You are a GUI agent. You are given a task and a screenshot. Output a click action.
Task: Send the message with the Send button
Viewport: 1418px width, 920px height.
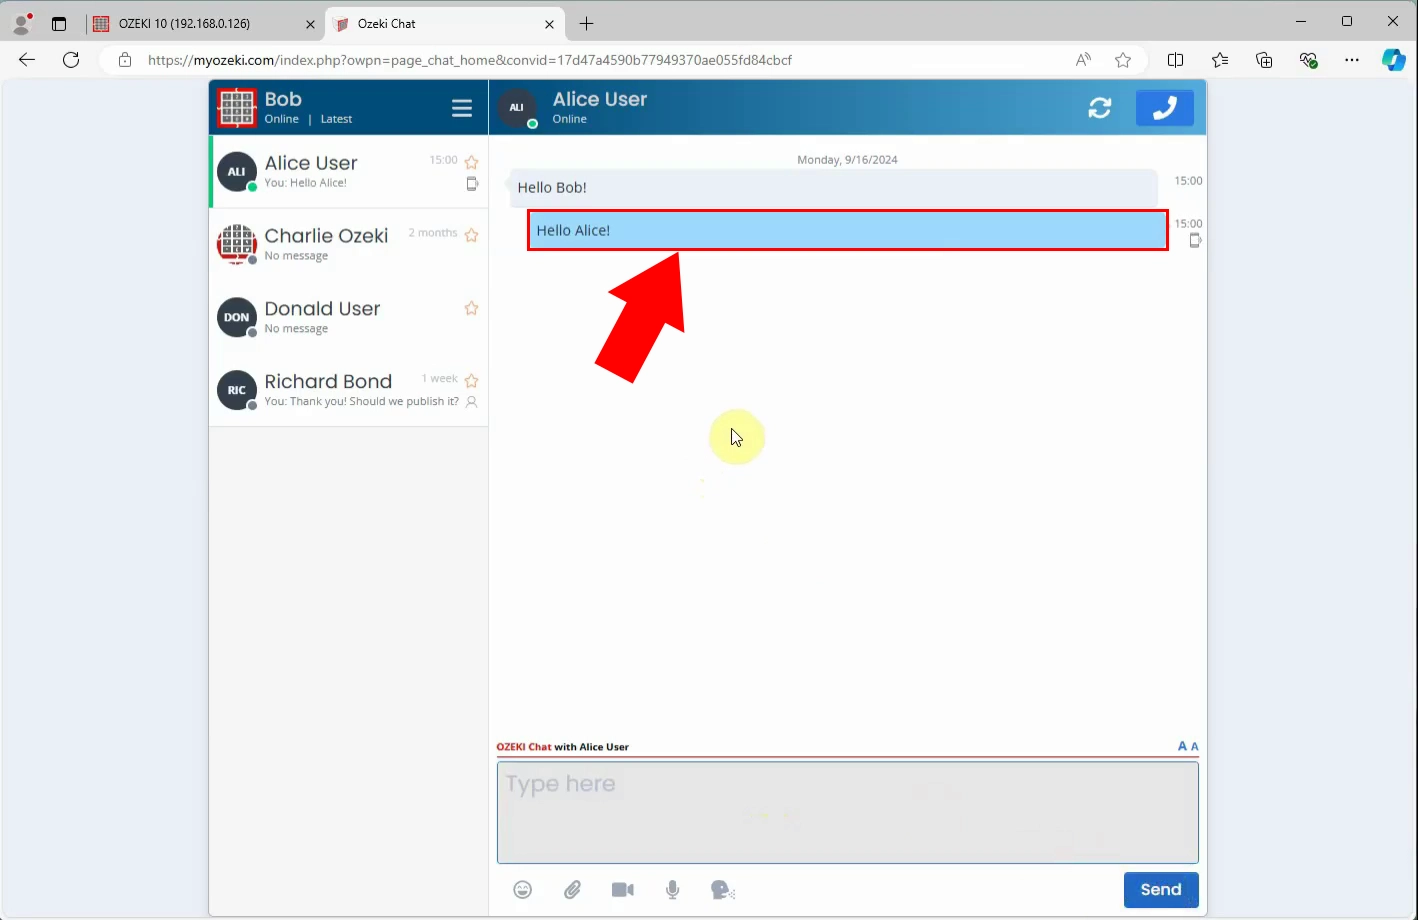(x=1161, y=889)
